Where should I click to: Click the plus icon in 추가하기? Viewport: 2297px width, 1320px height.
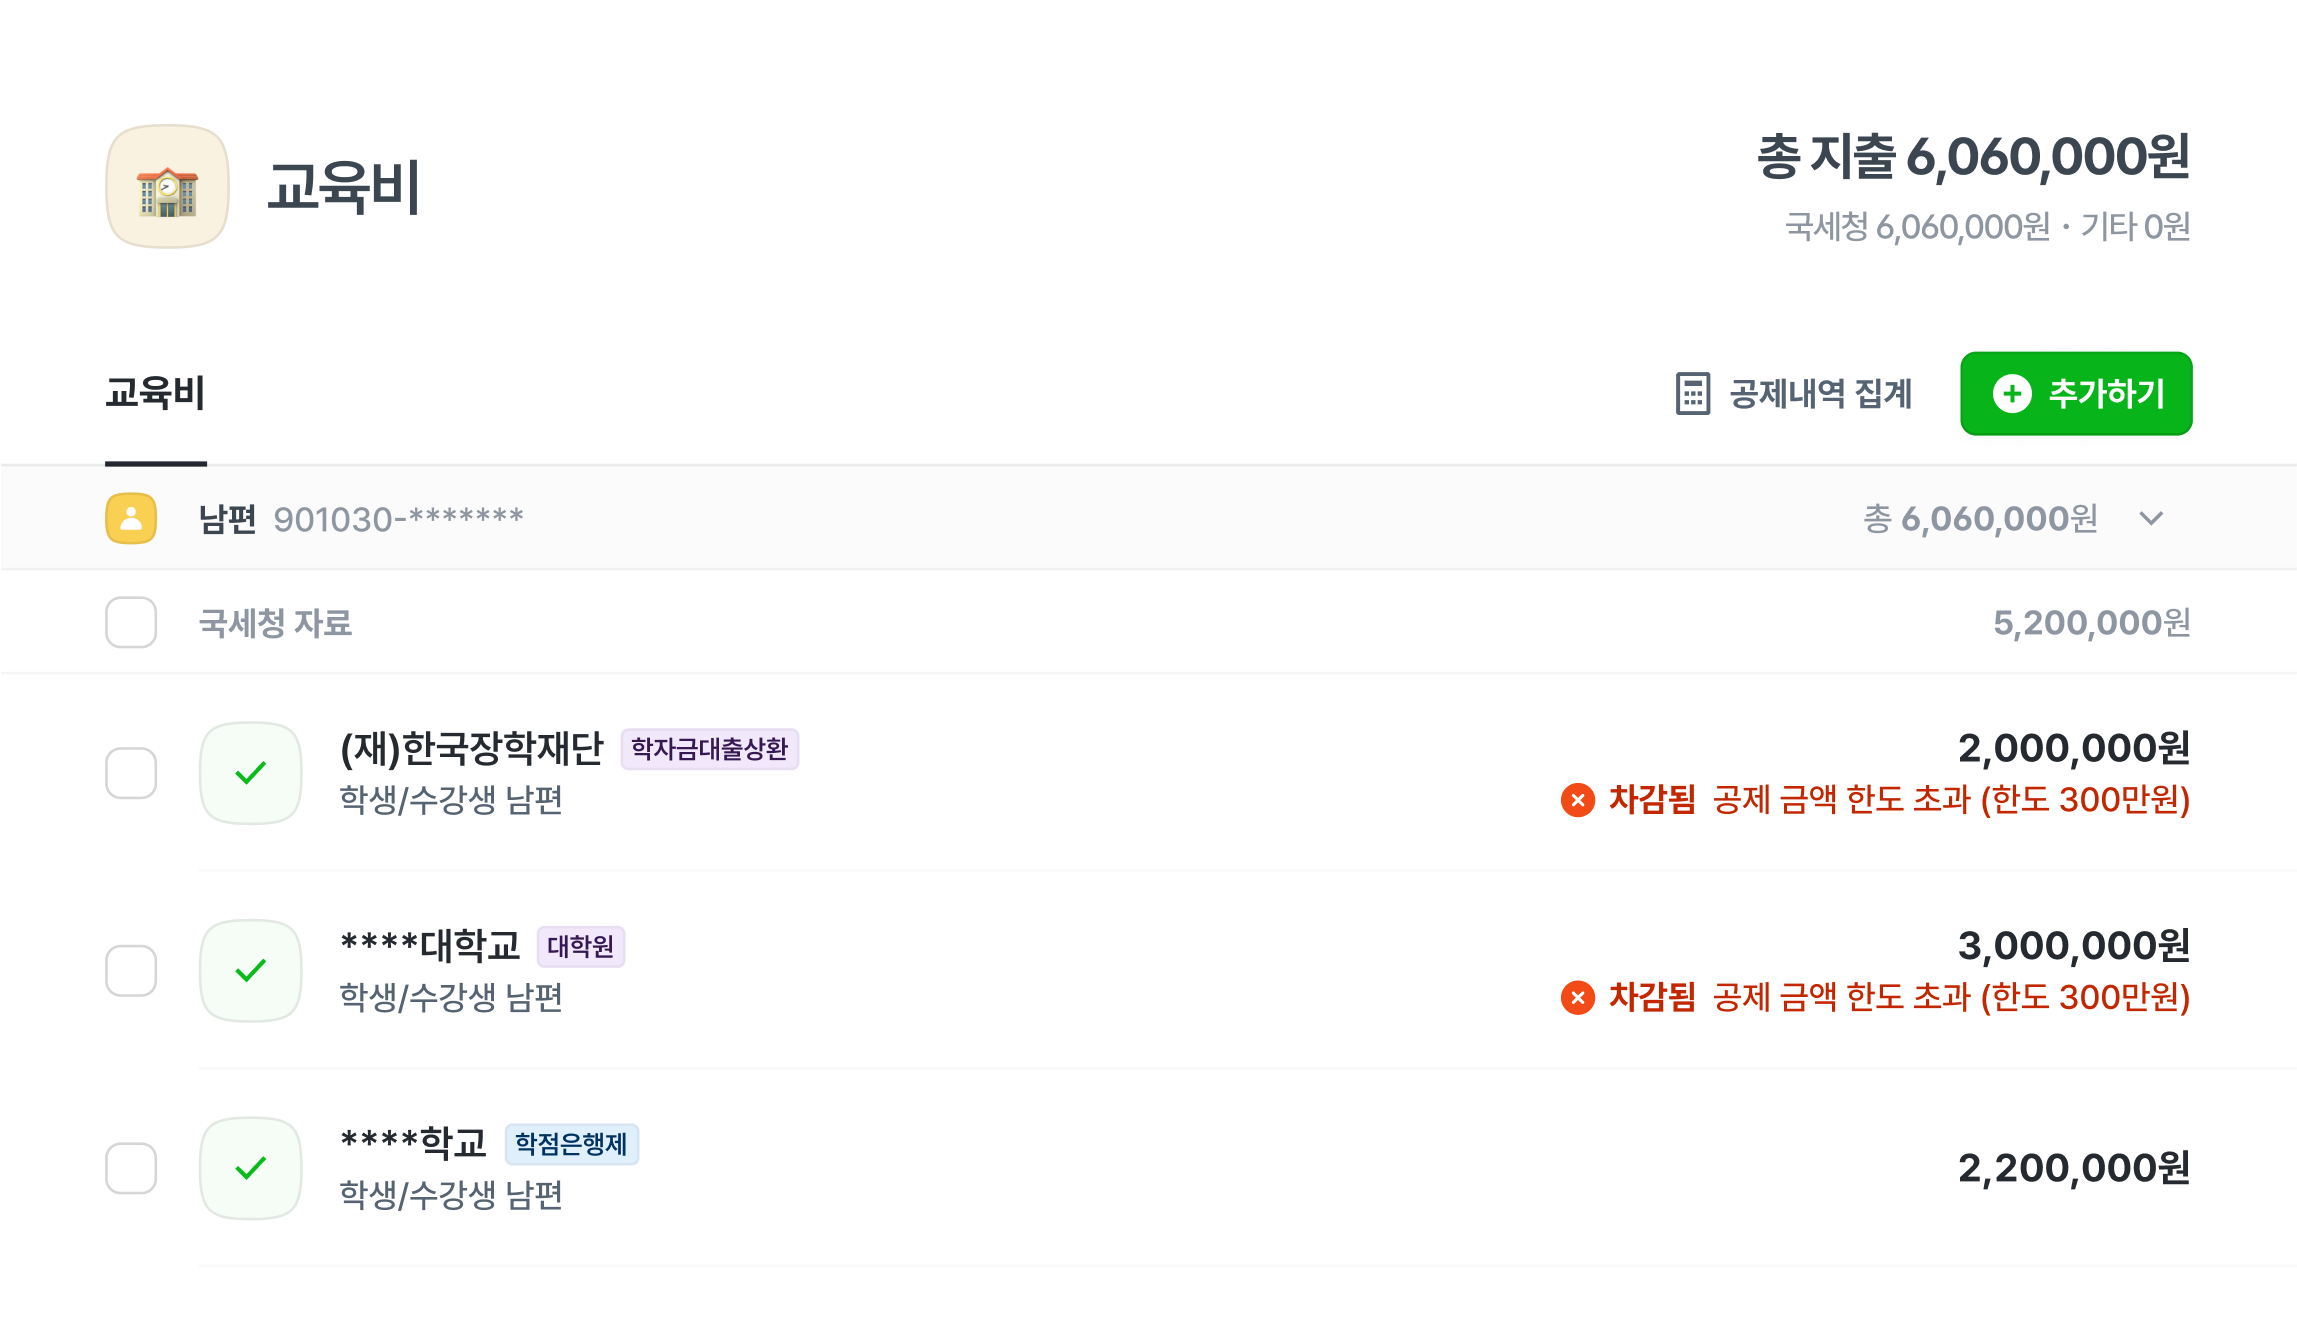(2012, 394)
